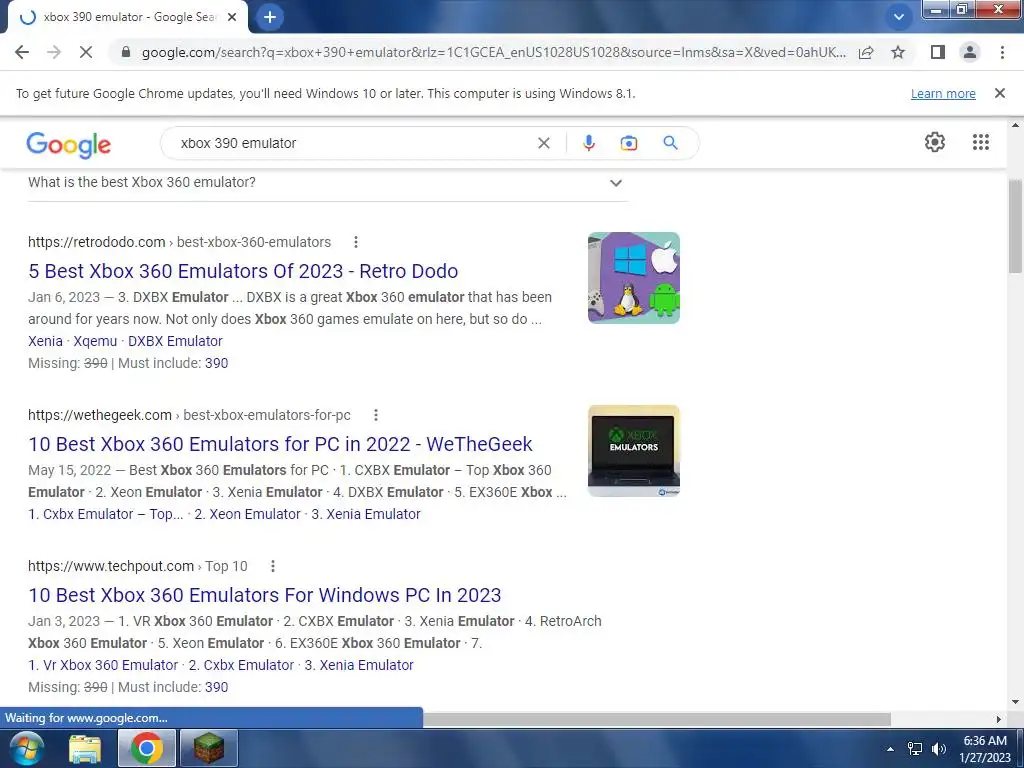Clear the search query with X

point(543,143)
